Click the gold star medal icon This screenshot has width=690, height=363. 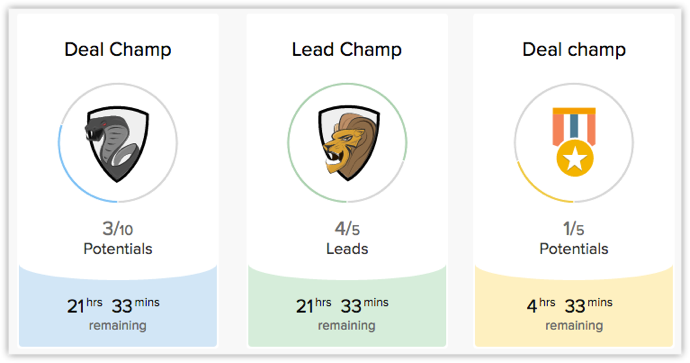tap(574, 142)
